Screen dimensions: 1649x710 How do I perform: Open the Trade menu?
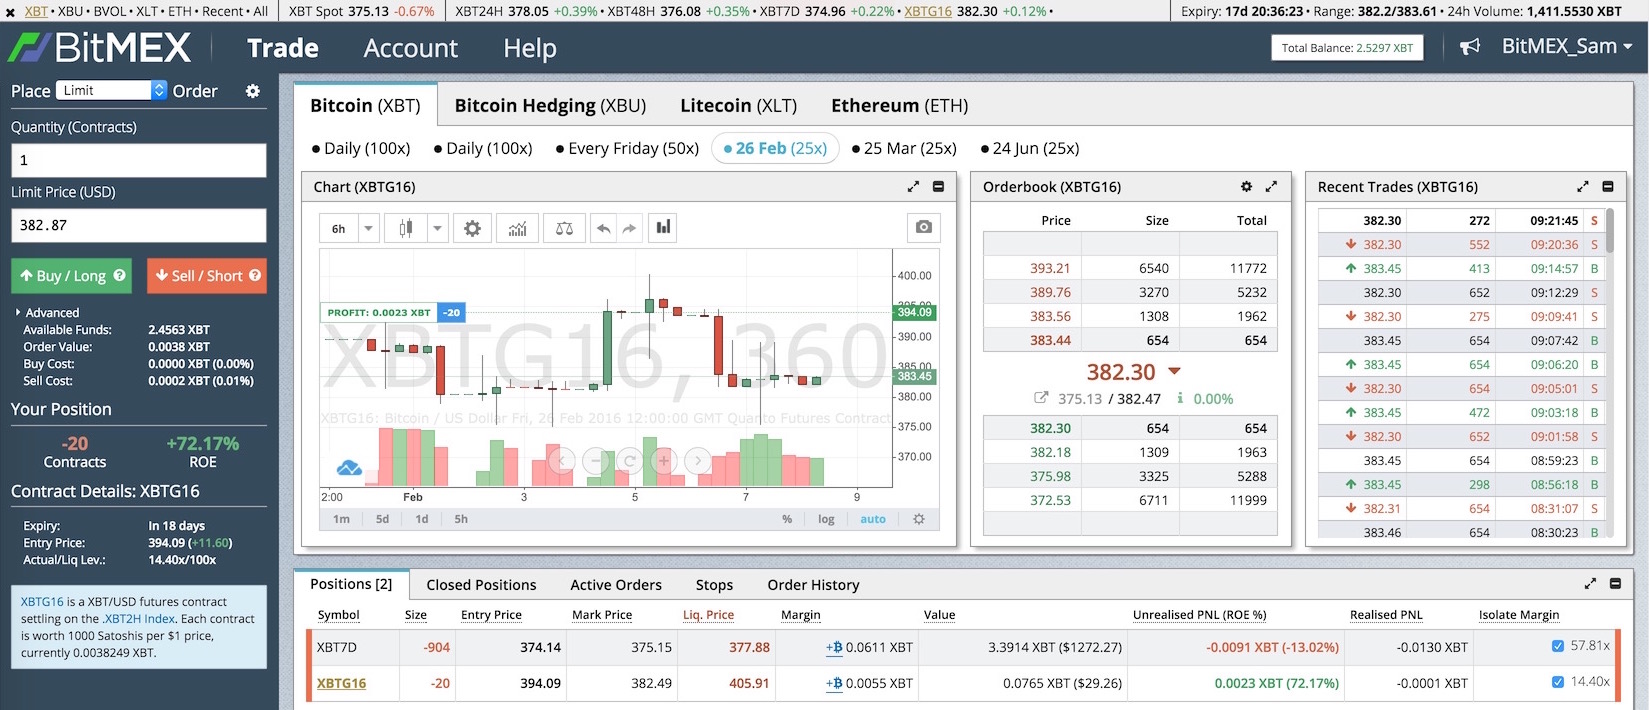[x=283, y=48]
